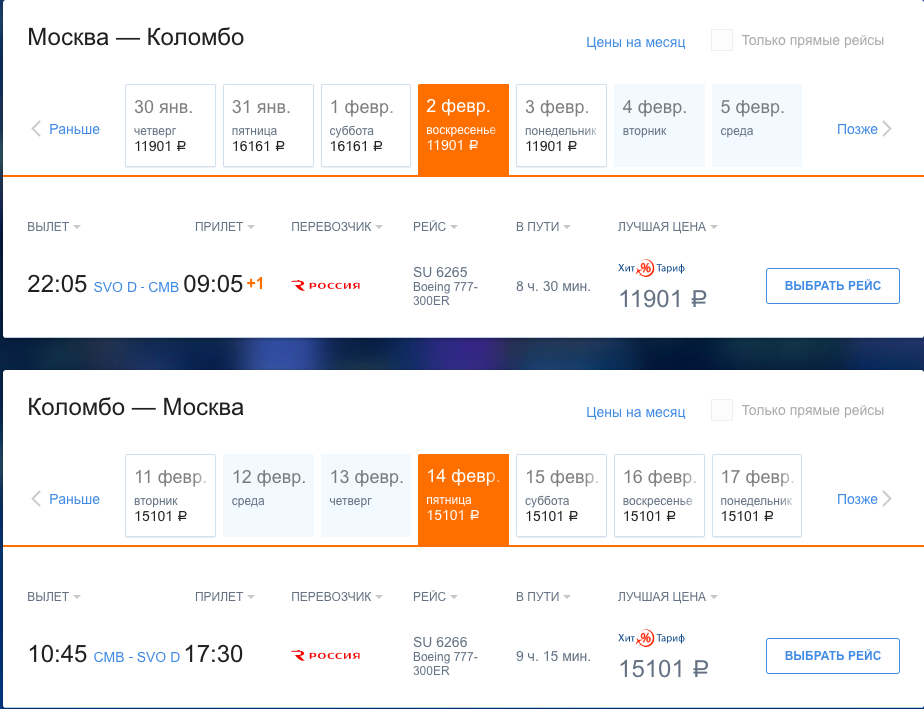Enable Только прямые рейсы for Москва — Коломбо
This screenshot has width=924, height=709.
pyautogui.click(x=722, y=40)
